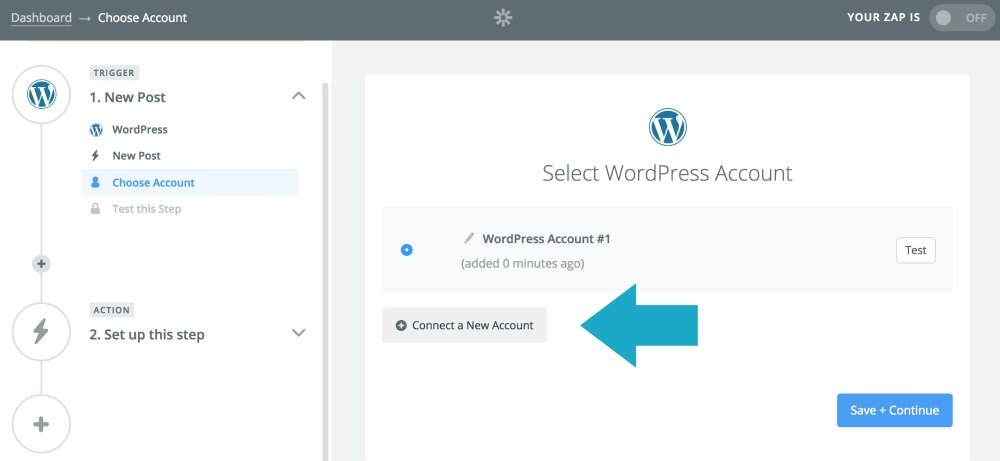The width and height of the screenshot is (1000, 461).
Task: Click the Zapier loading logo in header
Action: point(503,18)
